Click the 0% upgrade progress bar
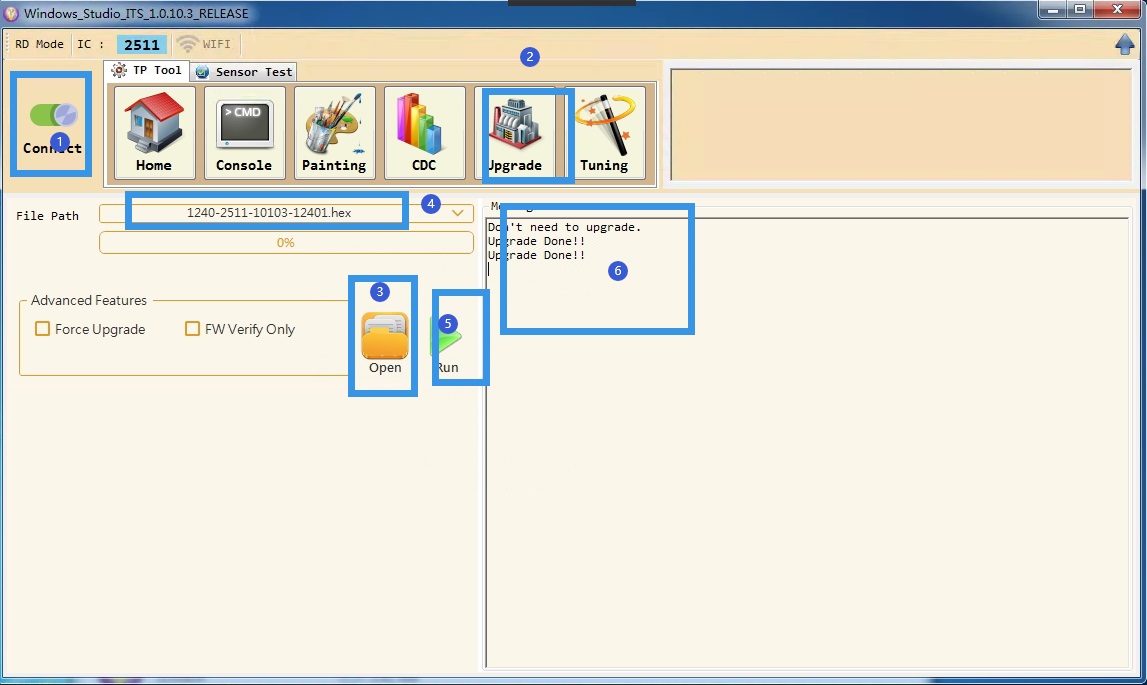 [x=285, y=243]
